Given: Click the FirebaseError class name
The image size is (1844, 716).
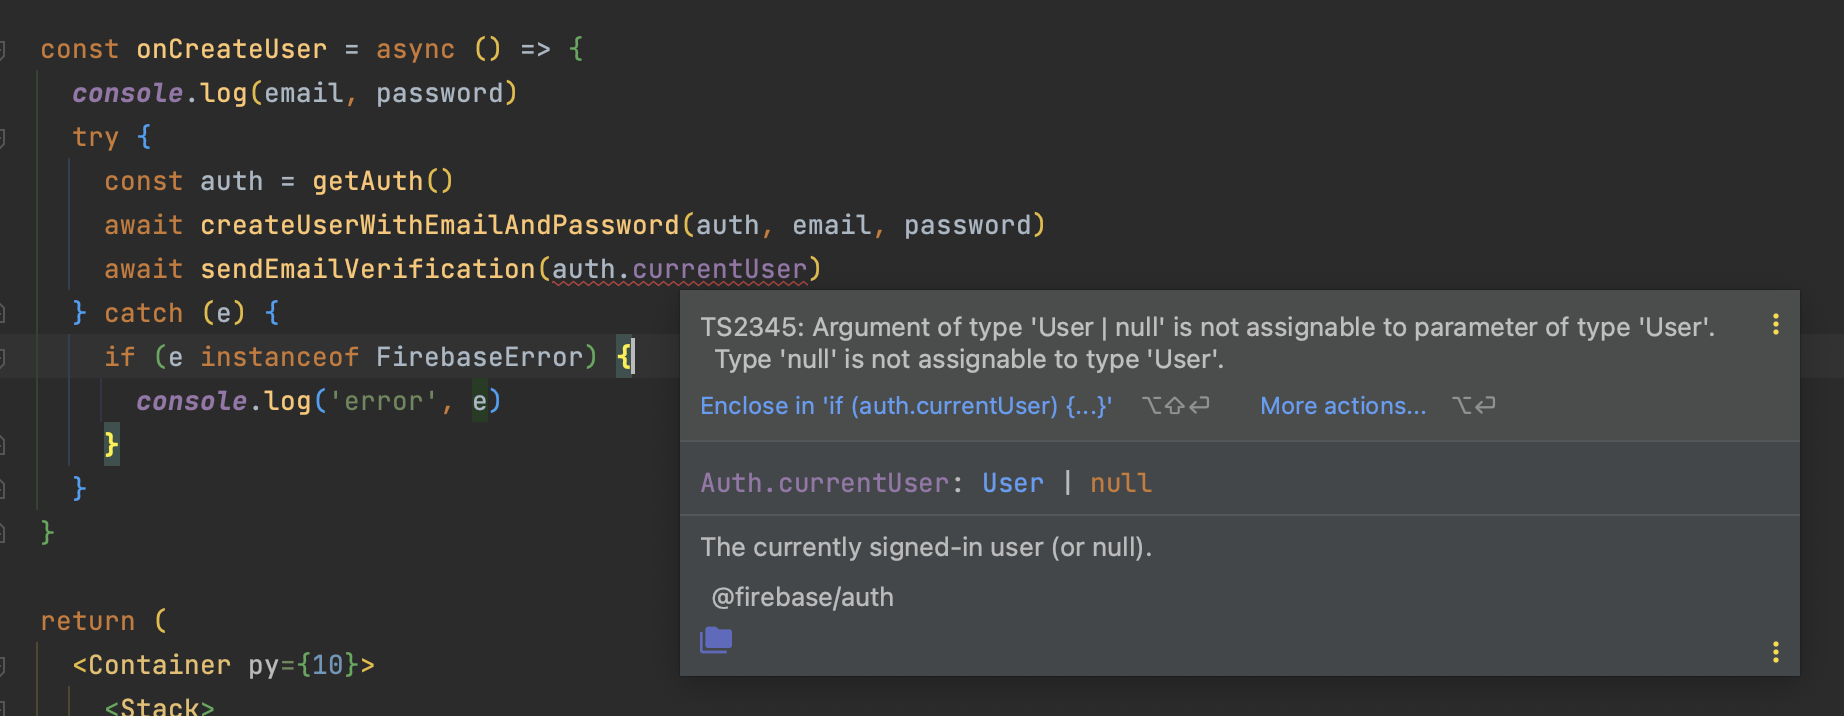Looking at the screenshot, I should pyautogui.click(x=480, y=357).
